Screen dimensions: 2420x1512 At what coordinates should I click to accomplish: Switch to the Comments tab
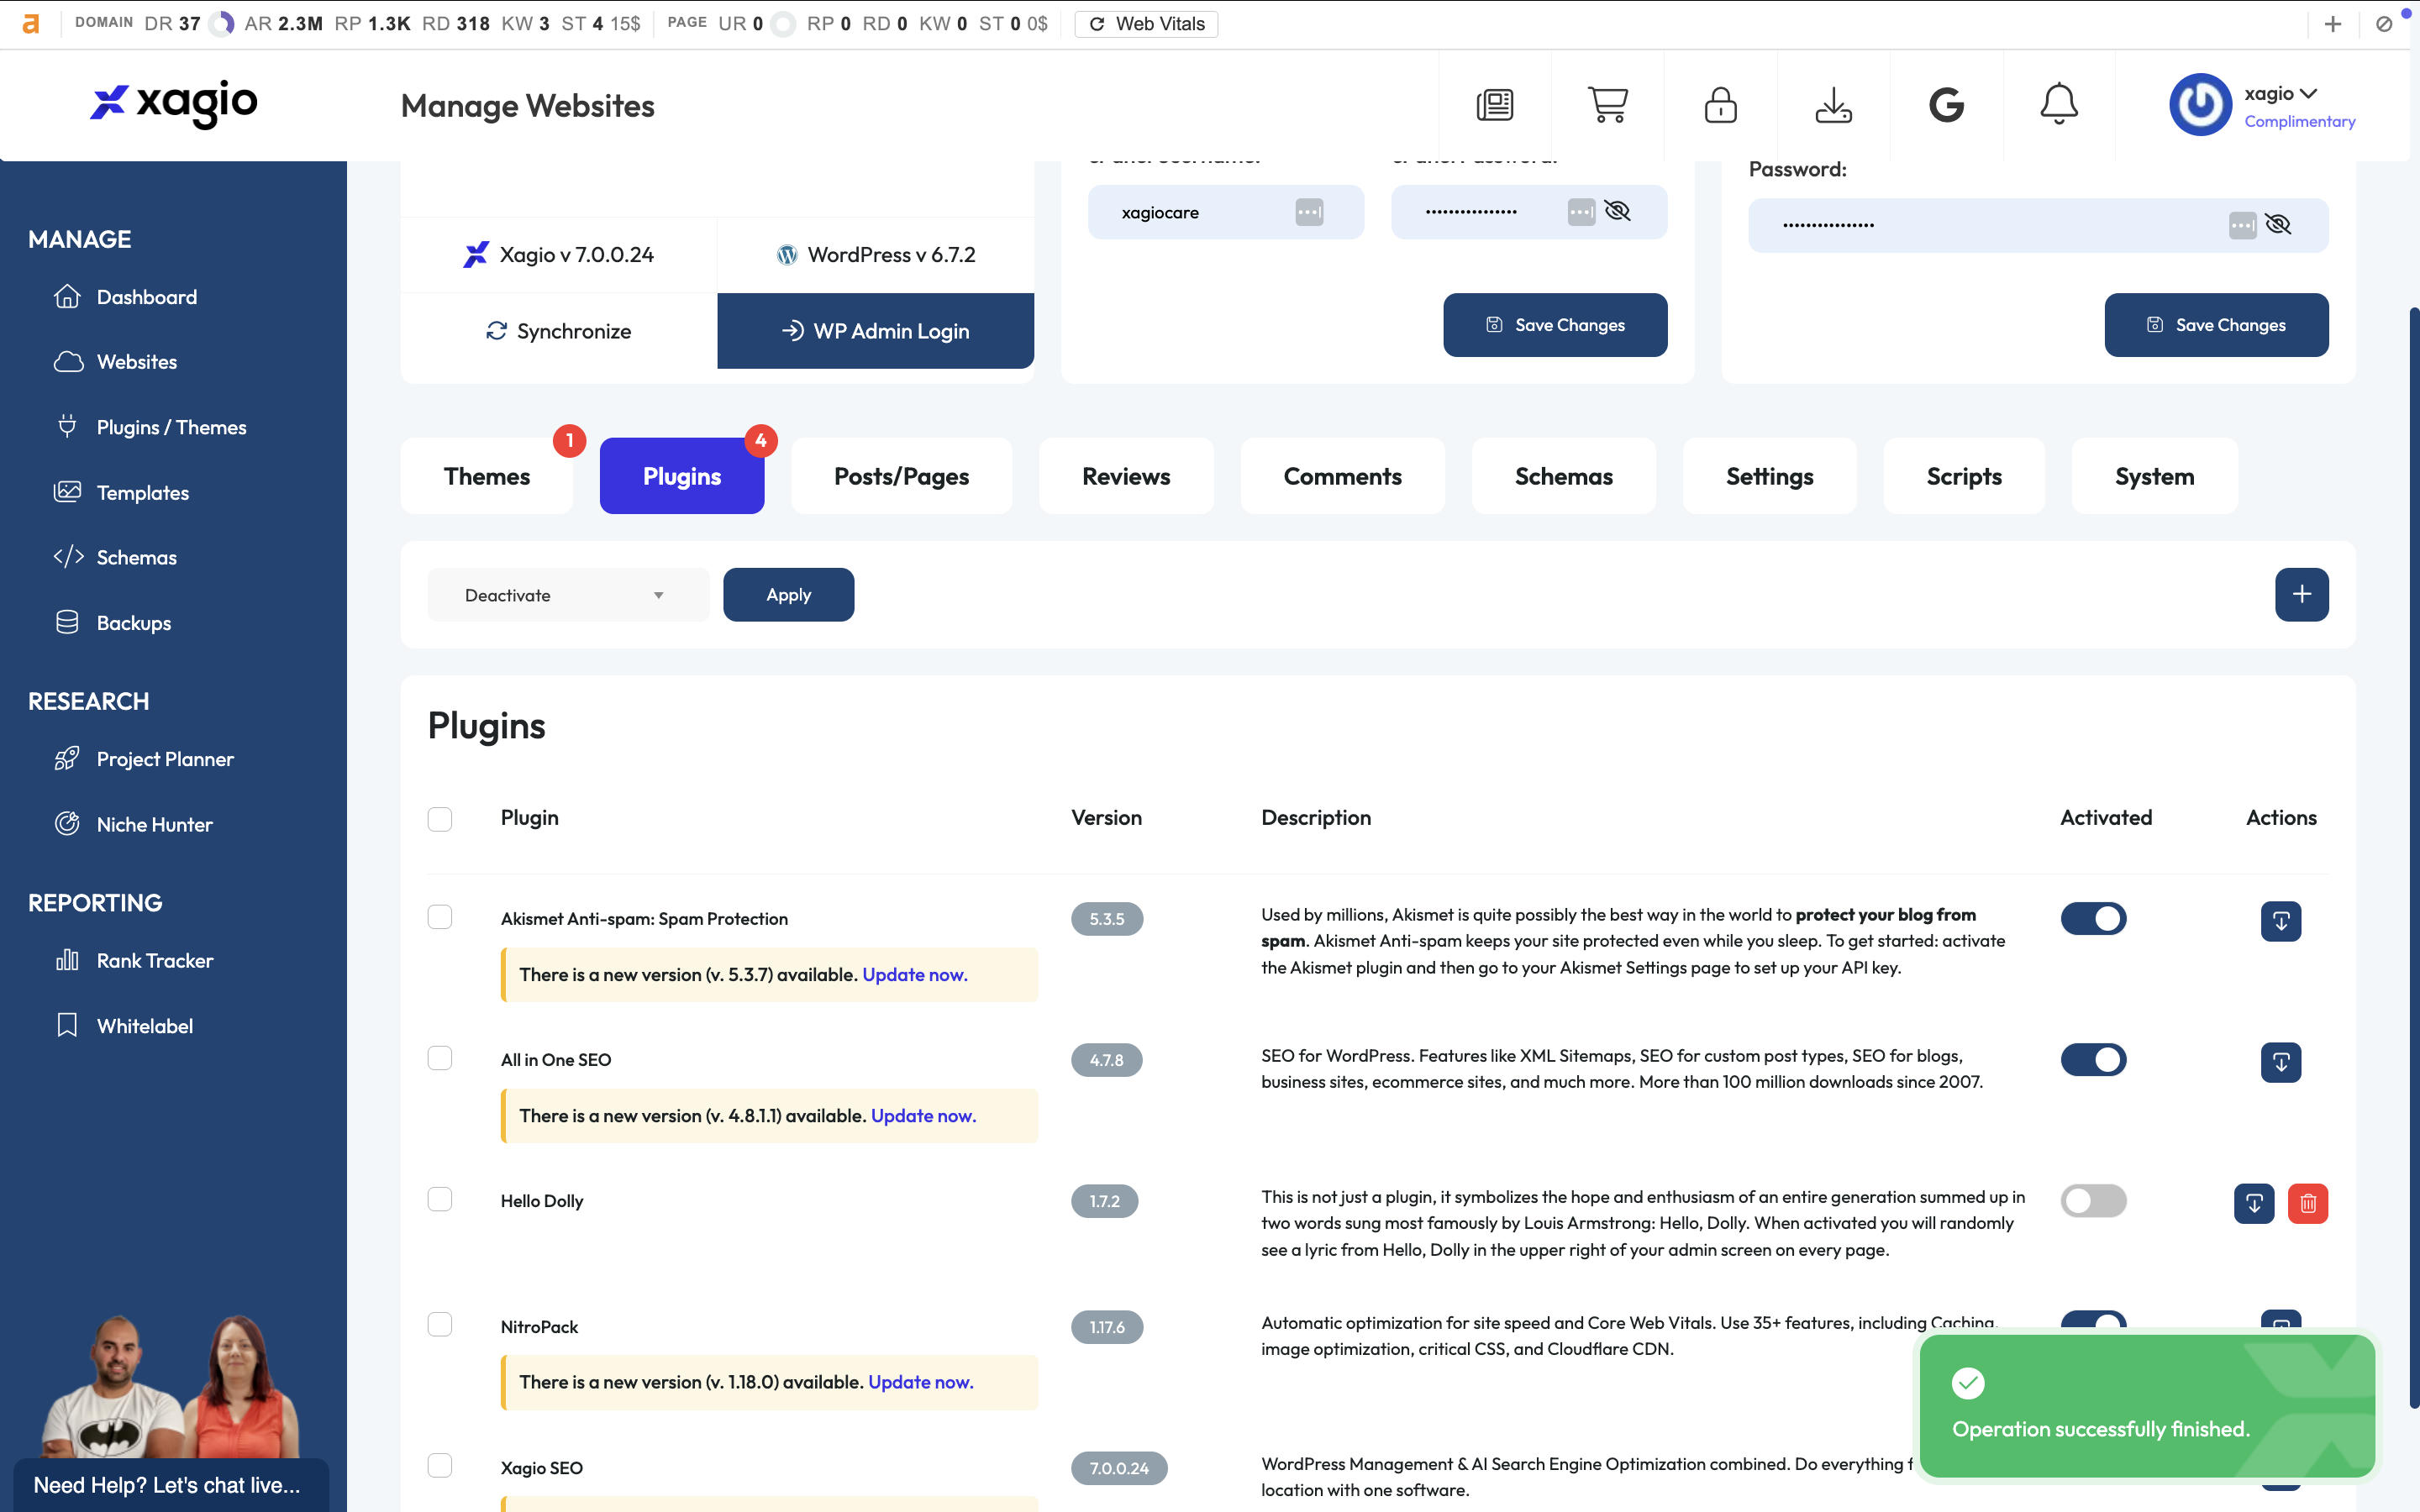1342,476
